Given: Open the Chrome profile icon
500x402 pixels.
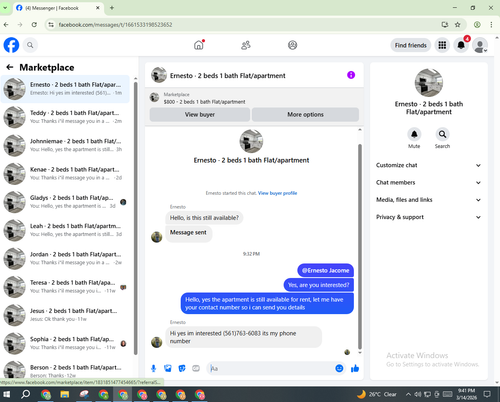Looking at the screenshot, I should pyautogui.click(x=477, y=25).
